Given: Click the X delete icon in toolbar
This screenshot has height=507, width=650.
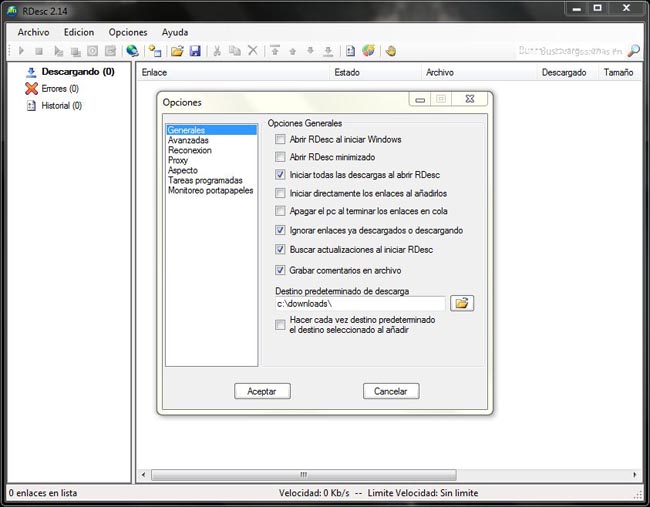Looking at the screenshot, I should [253, 51].
